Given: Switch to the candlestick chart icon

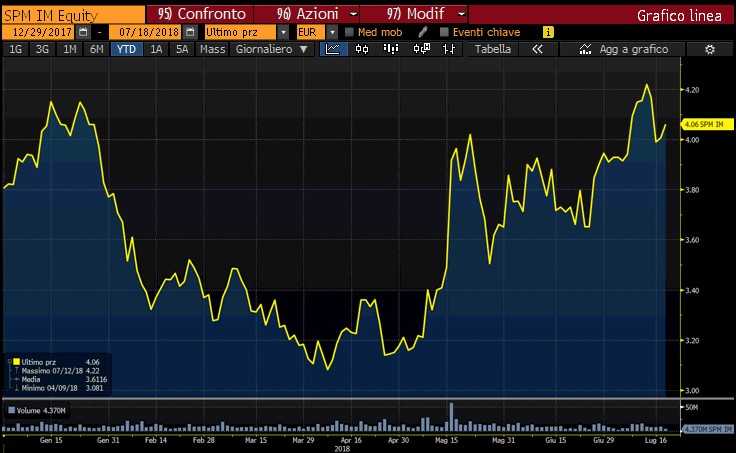Looking at the screenshot, I should click(x=361, y=49).
